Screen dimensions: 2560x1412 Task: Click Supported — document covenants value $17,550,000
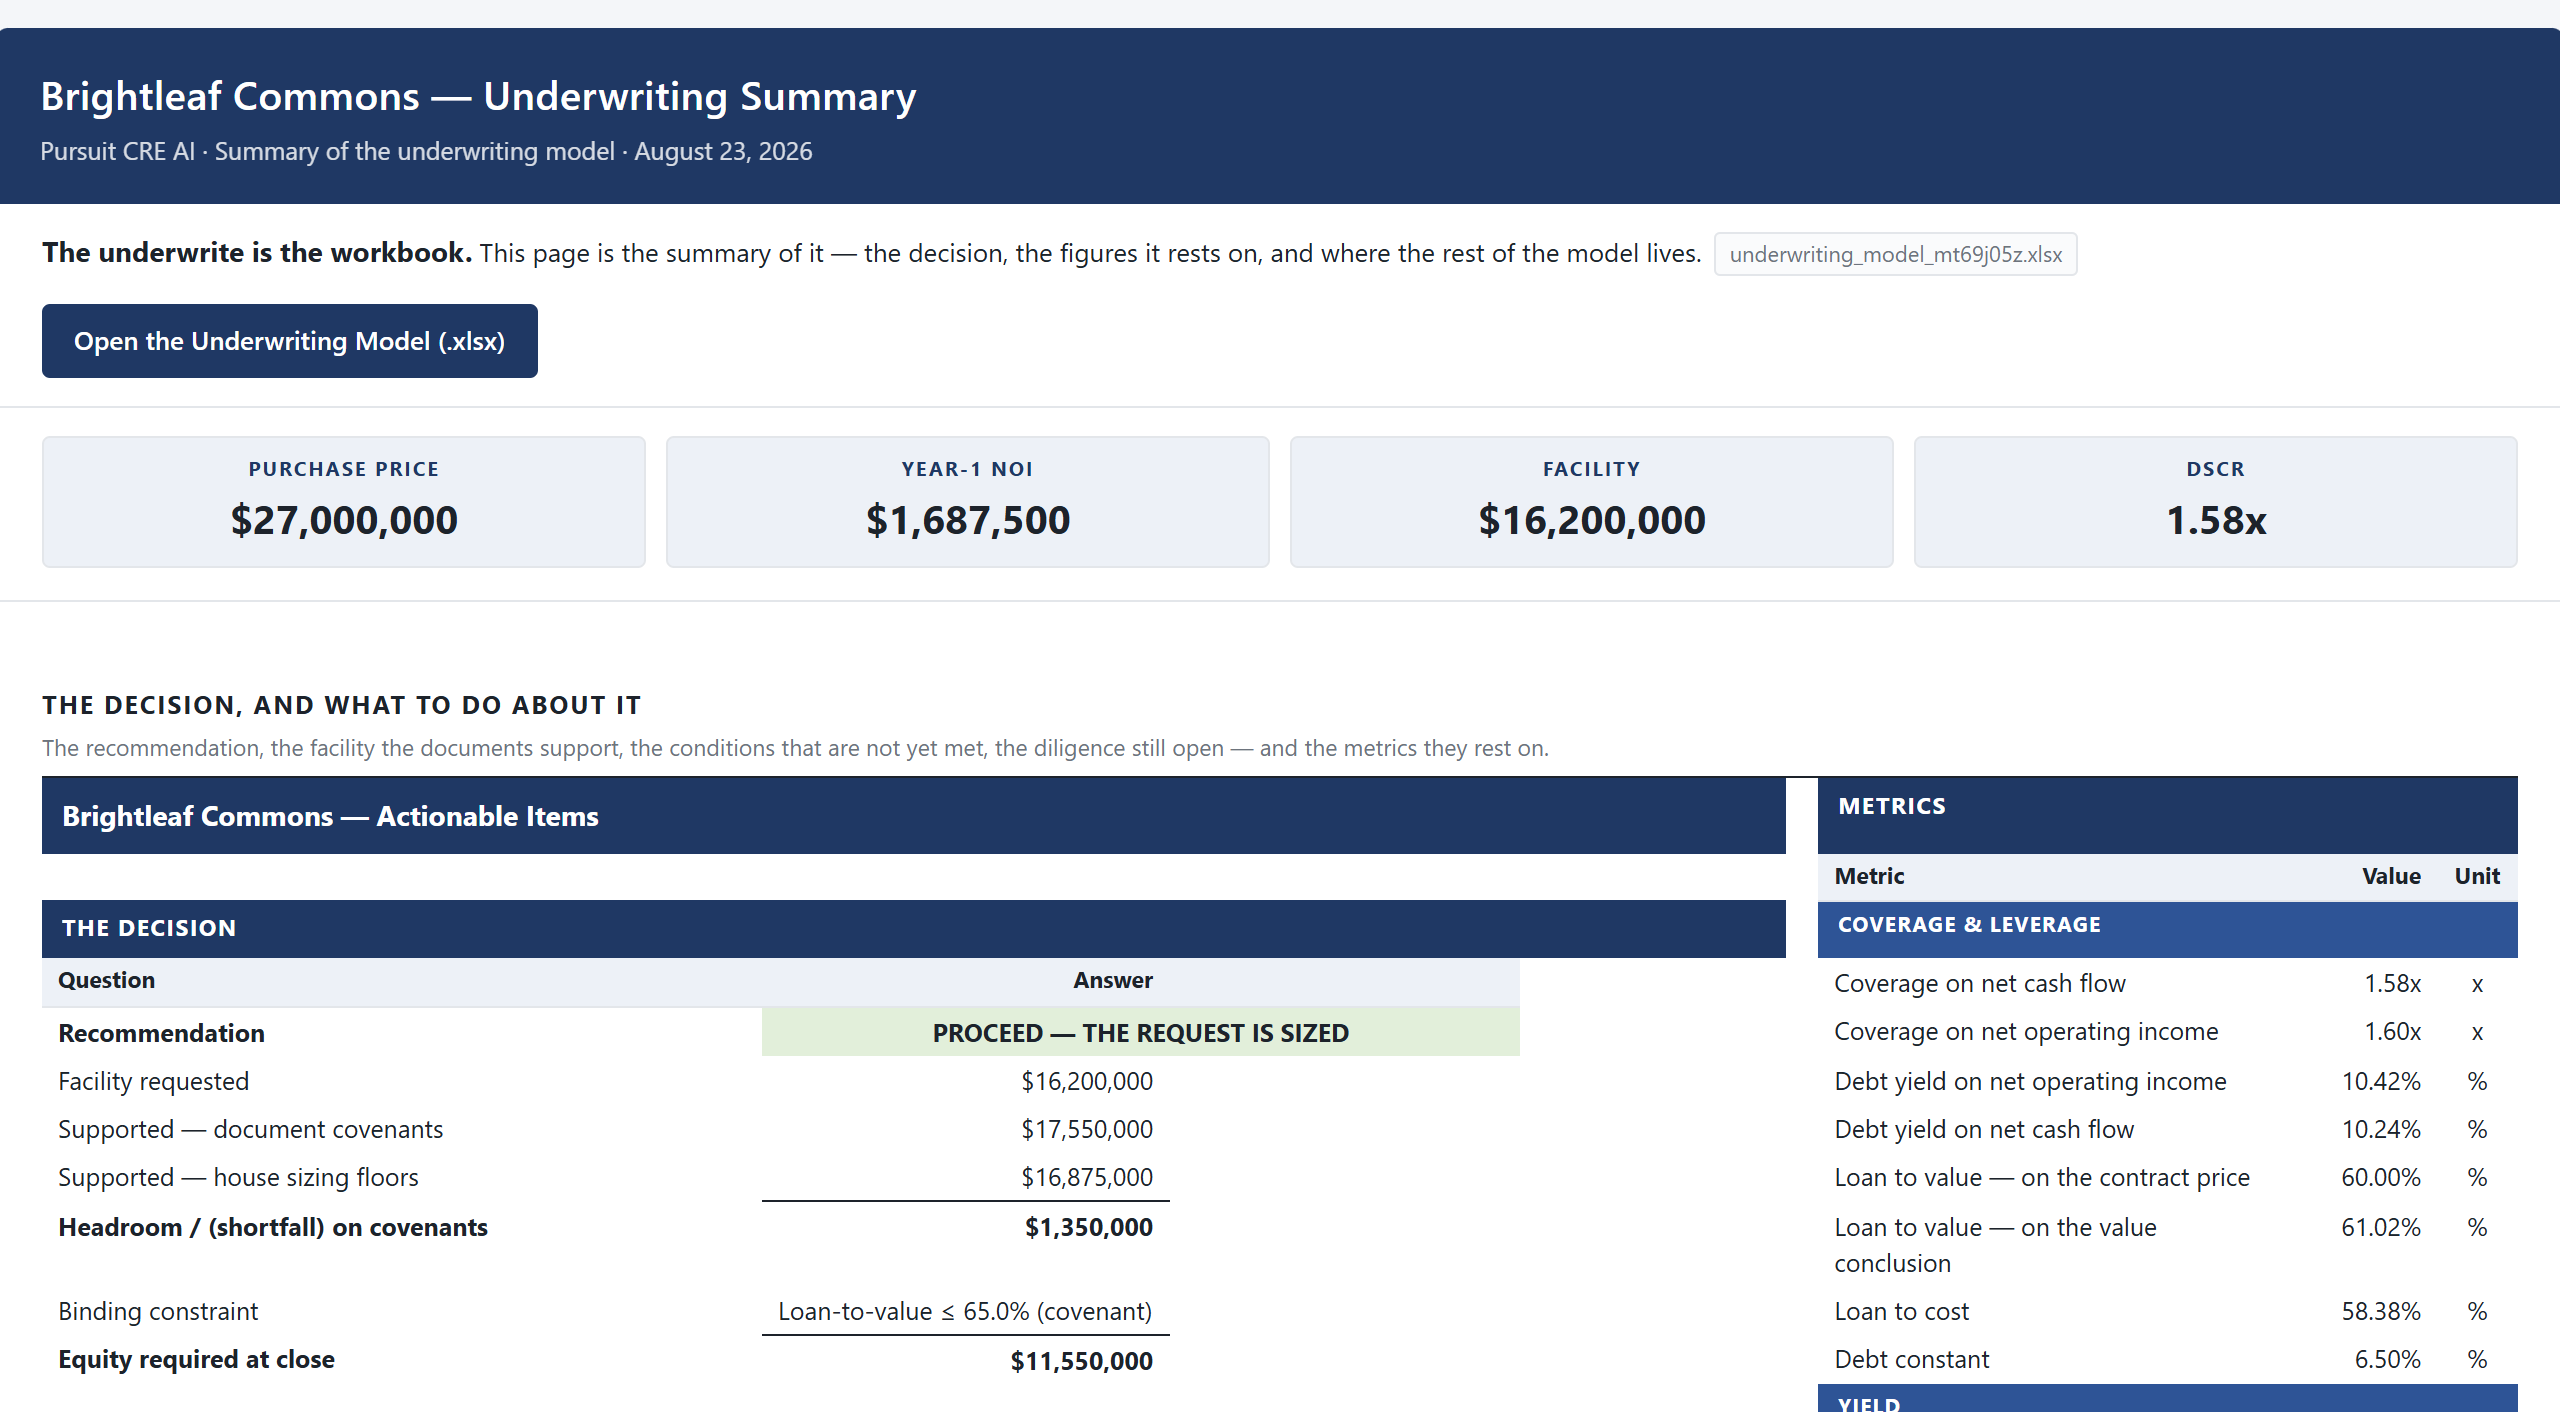click(1087, 1129)
